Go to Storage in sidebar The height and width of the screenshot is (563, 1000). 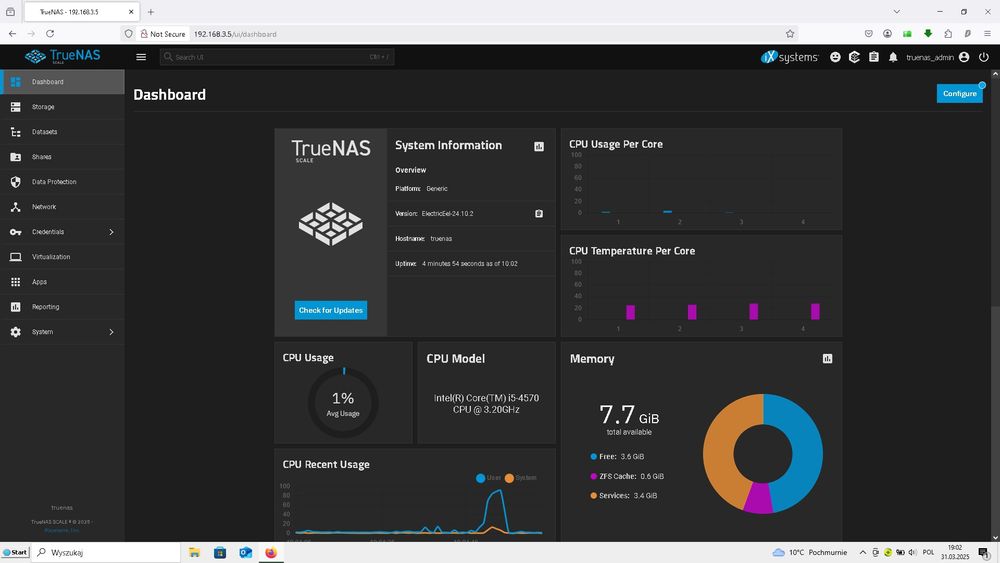[62, 106]
